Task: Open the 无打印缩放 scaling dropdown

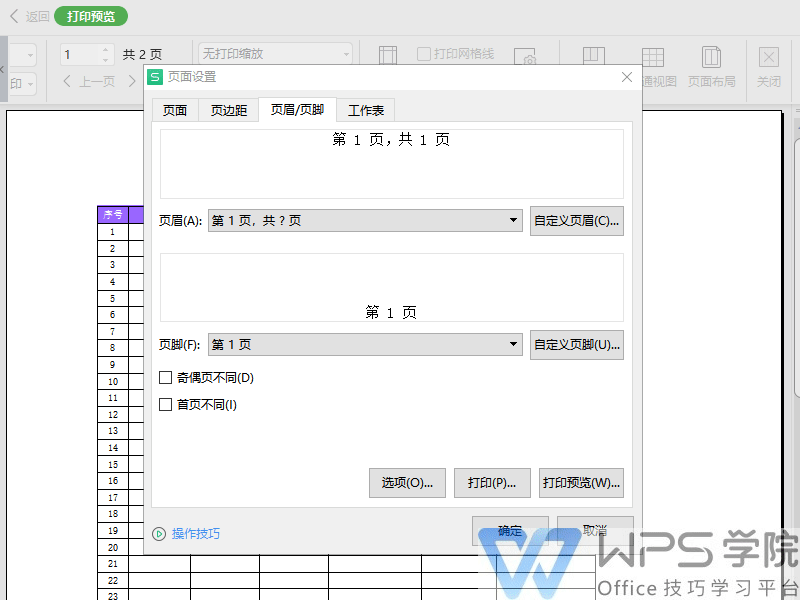Action: (x=276, y=54)
